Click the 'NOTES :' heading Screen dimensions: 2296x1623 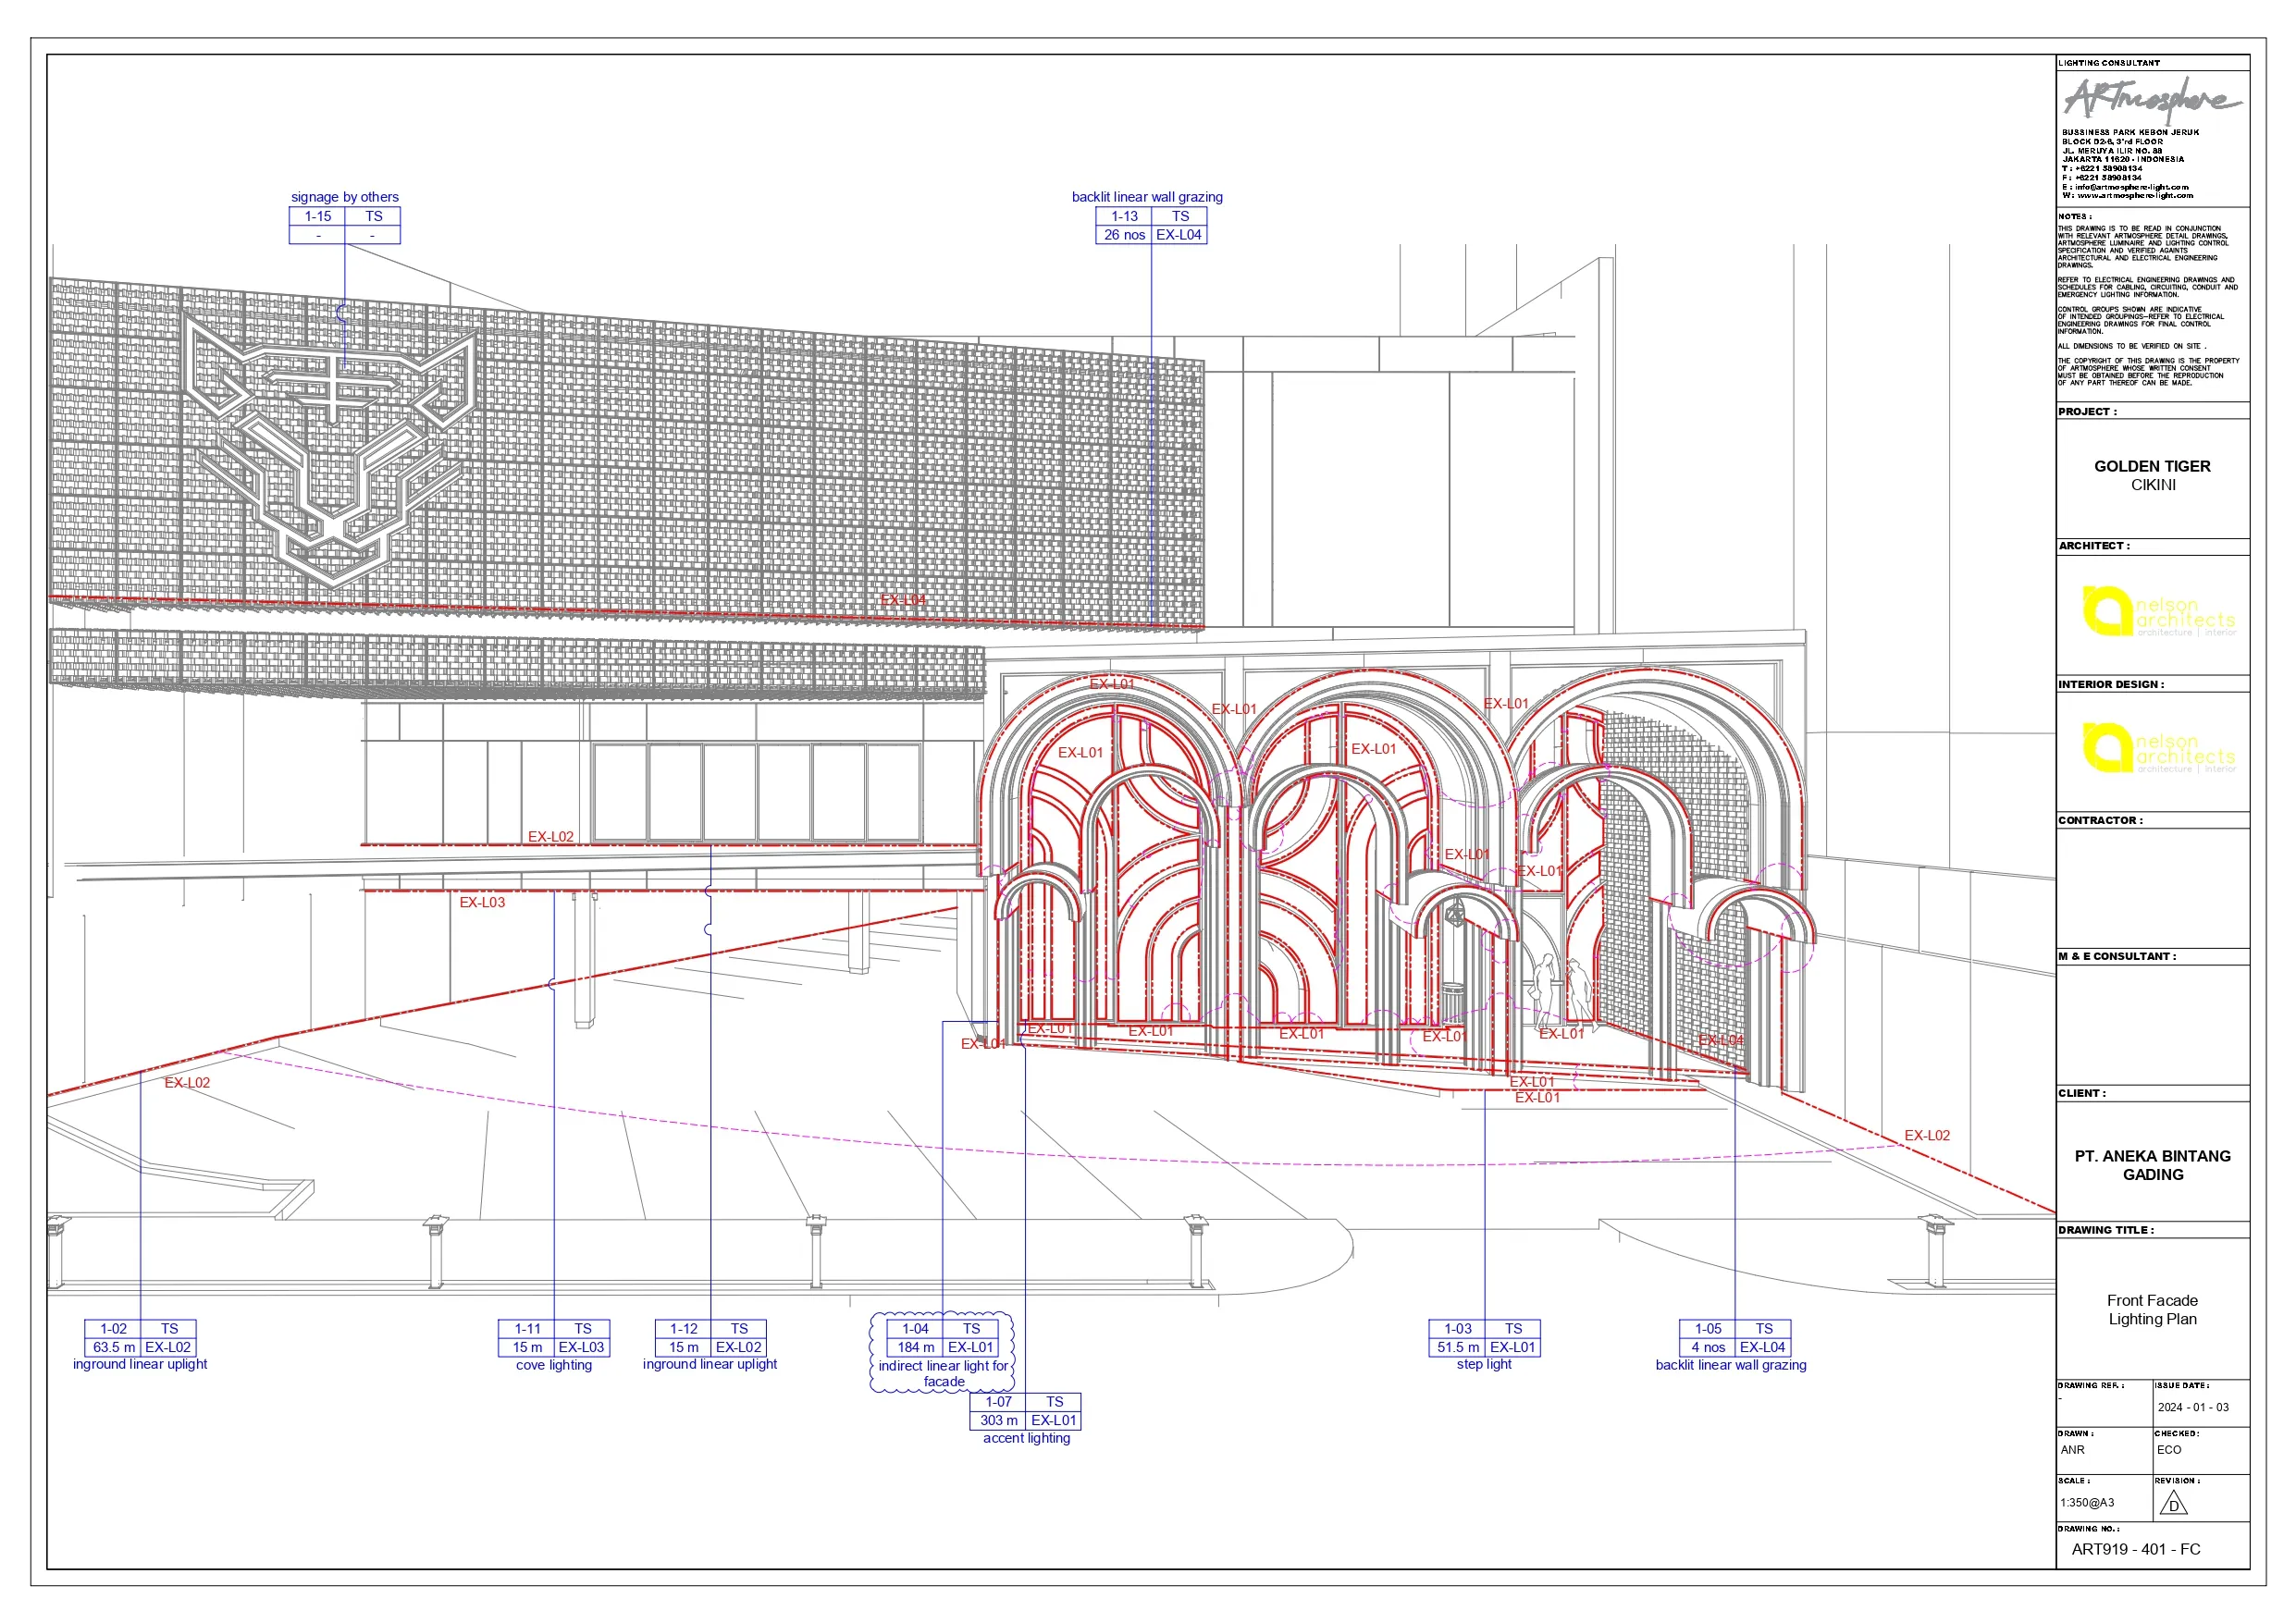click(2074, 216)
